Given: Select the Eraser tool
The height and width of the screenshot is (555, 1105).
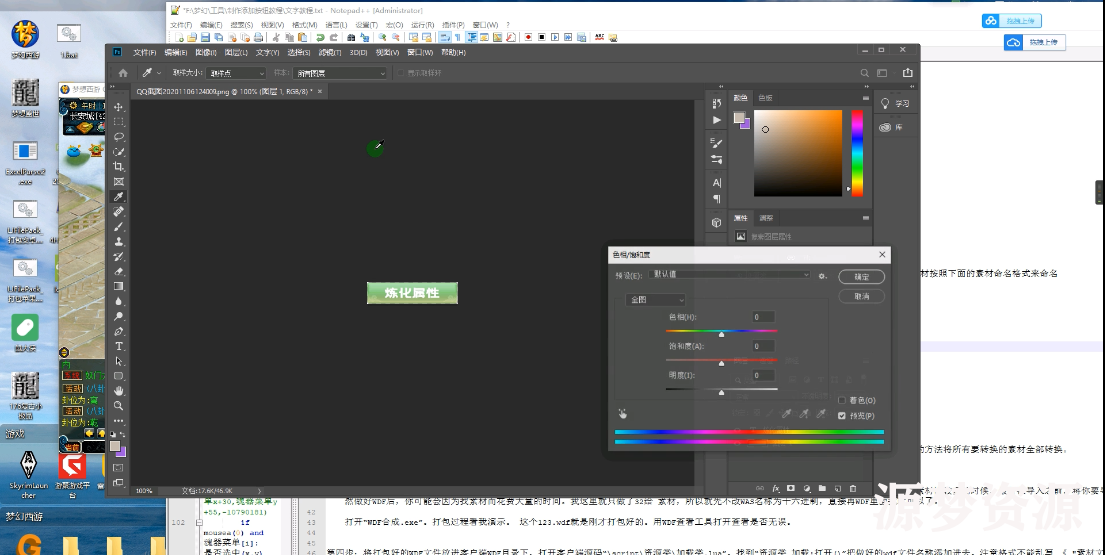Looking at the screenshot, I should click(118, 271).
